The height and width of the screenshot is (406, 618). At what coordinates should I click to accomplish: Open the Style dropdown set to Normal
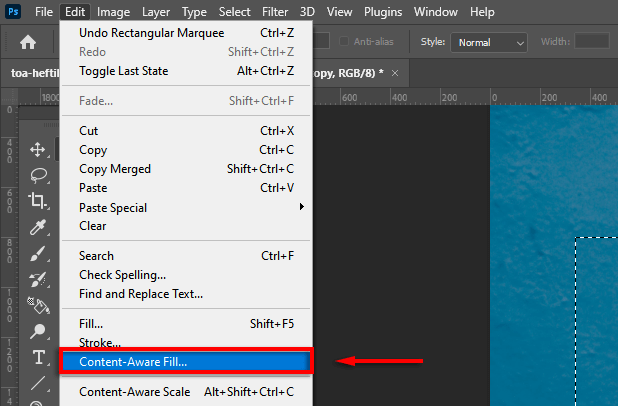(489, 43)
